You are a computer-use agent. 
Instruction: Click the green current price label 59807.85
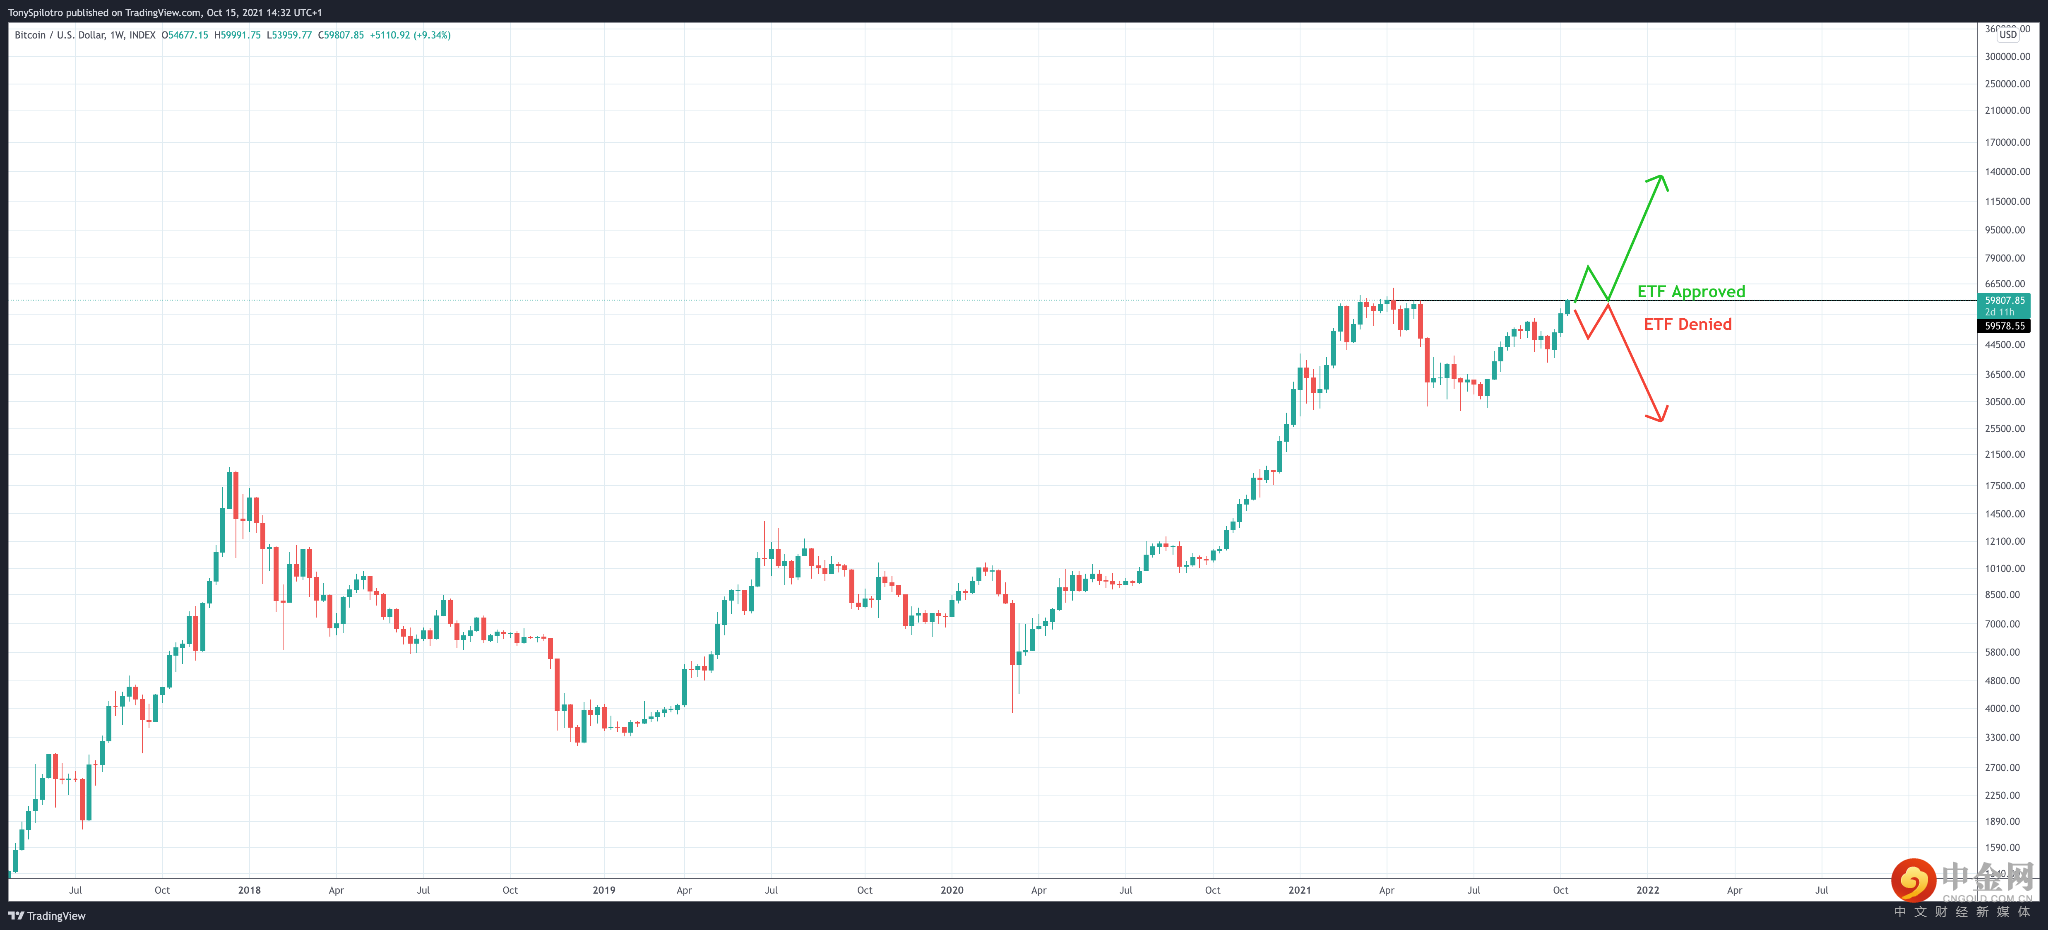click(2005, 301)
